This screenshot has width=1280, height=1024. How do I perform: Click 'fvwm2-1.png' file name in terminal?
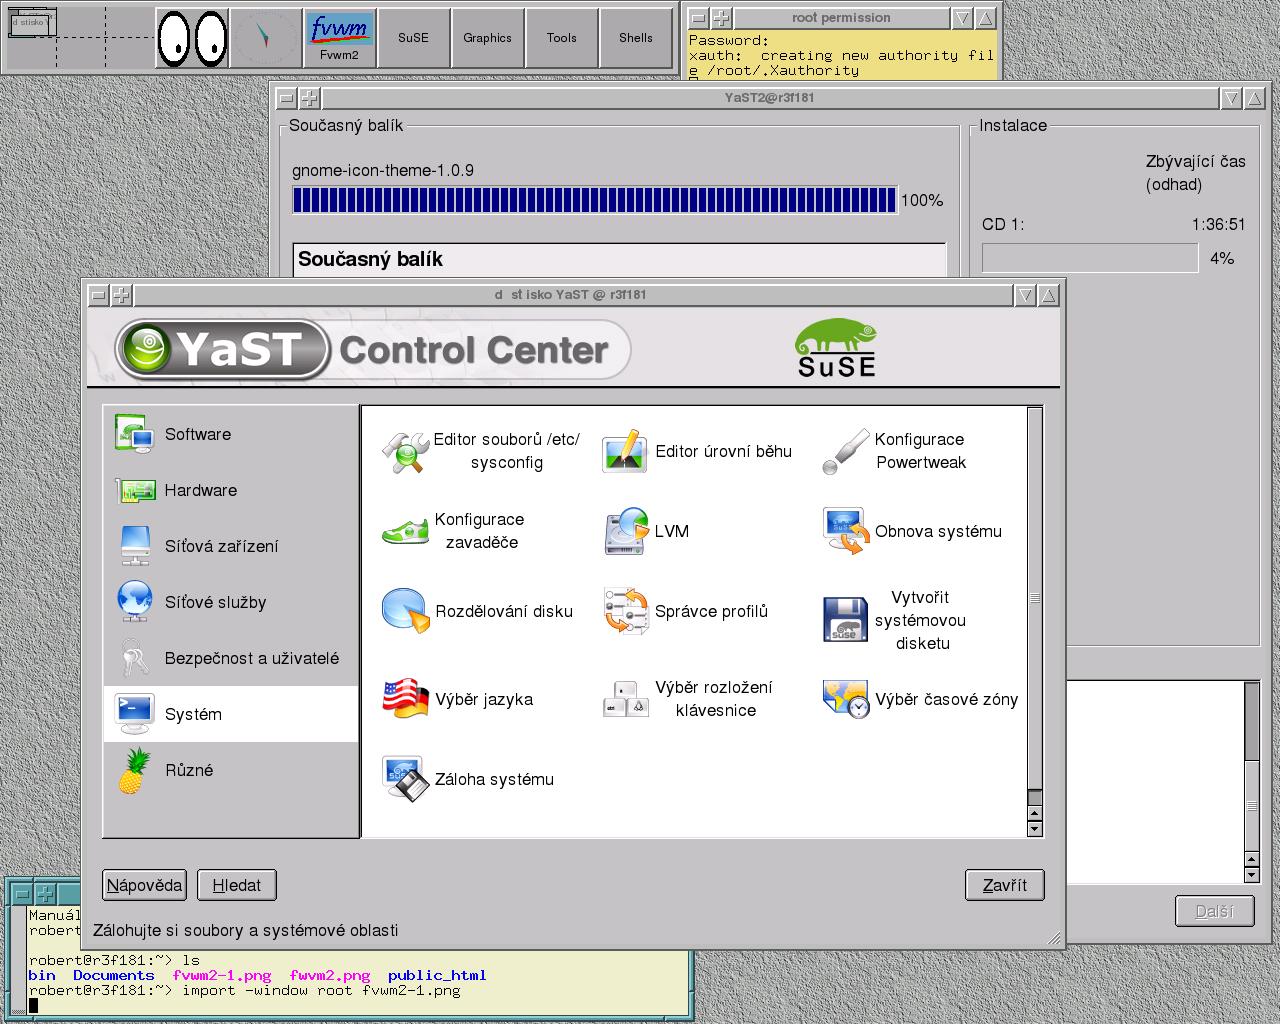222,975
